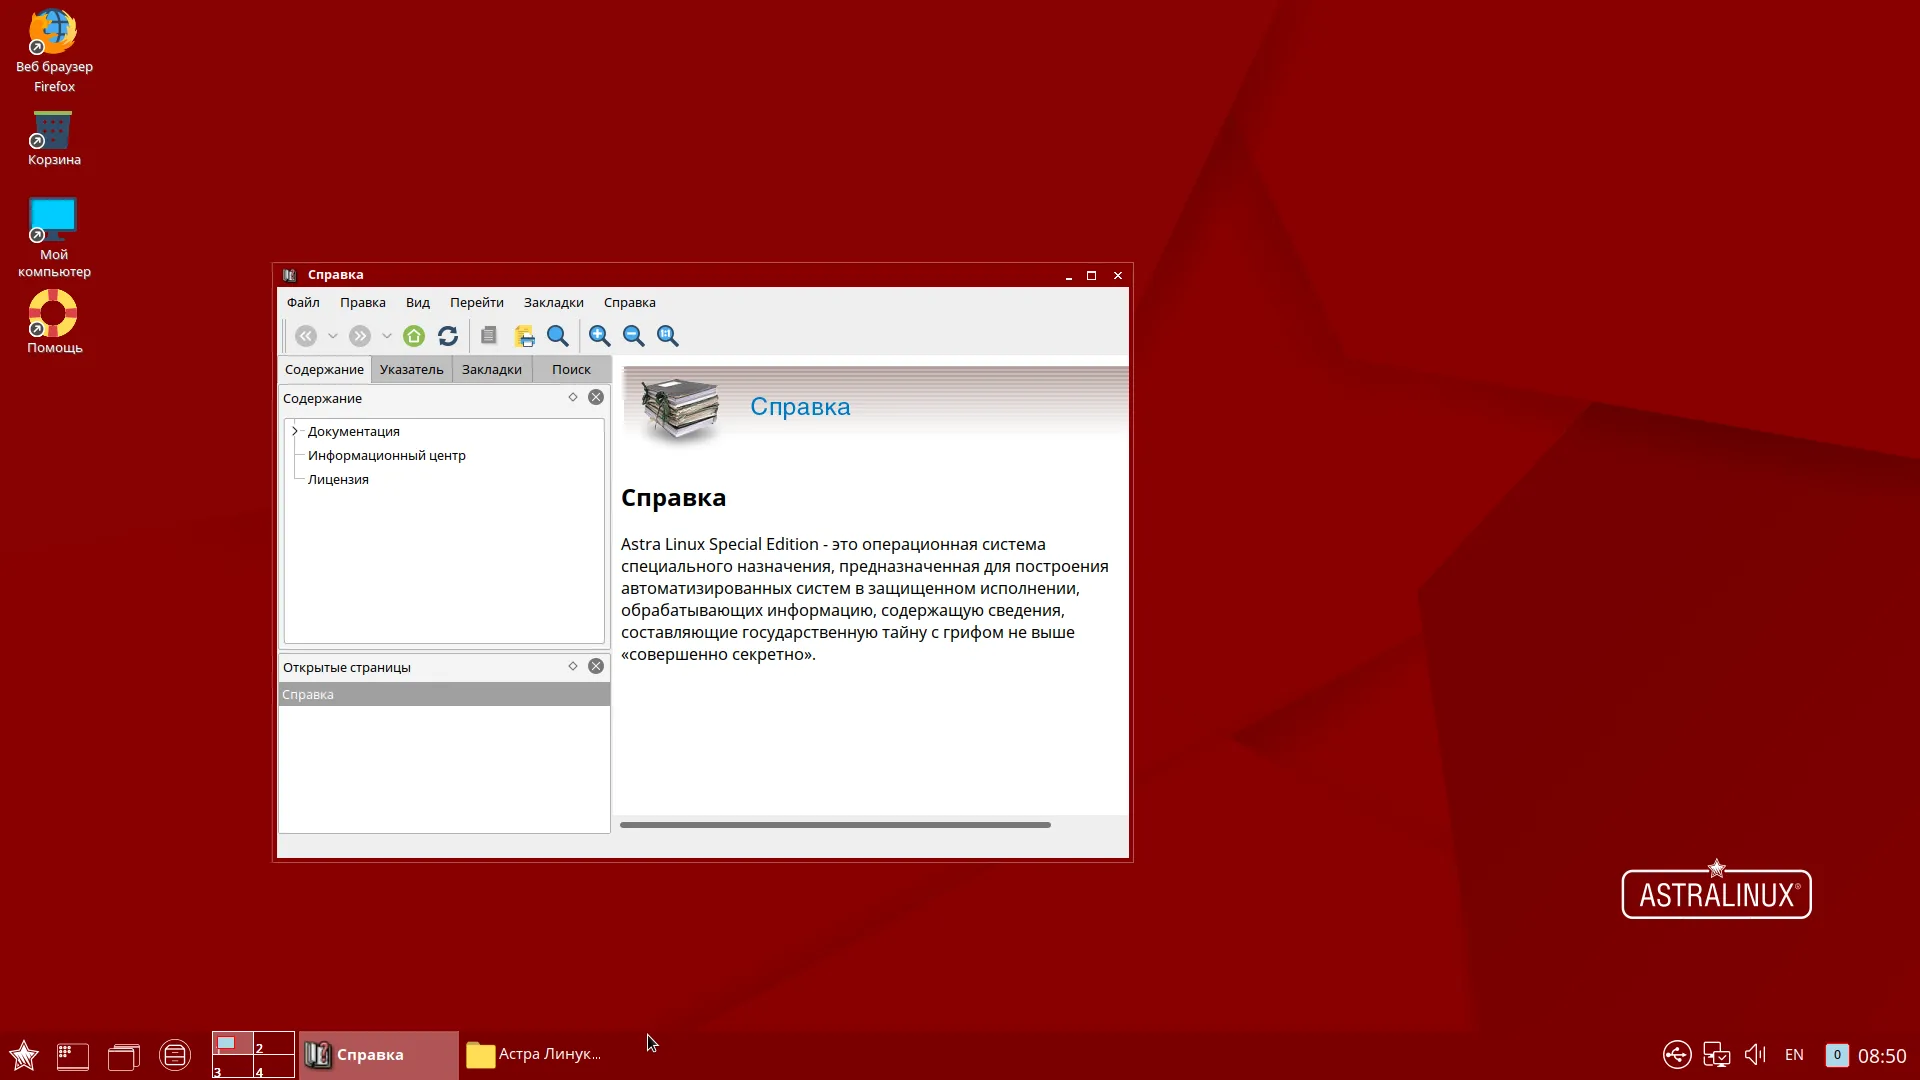Screen dimensions: 1920x1080
Task: Zoom out of the help text
Action: tap(634, 336)
